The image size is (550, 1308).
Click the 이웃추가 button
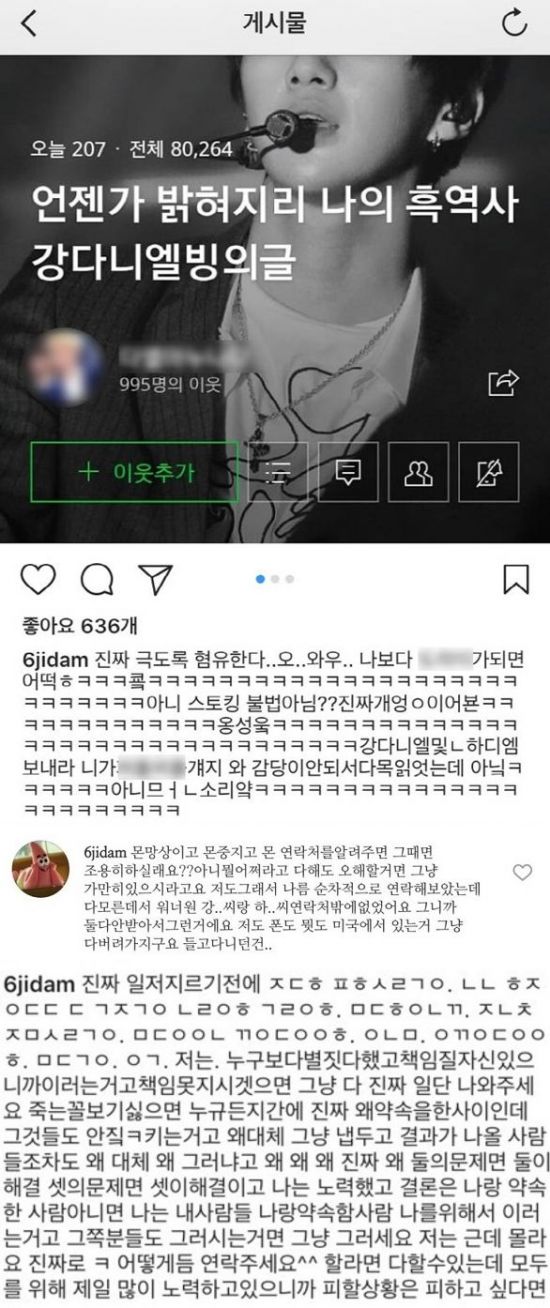[135, 472]
